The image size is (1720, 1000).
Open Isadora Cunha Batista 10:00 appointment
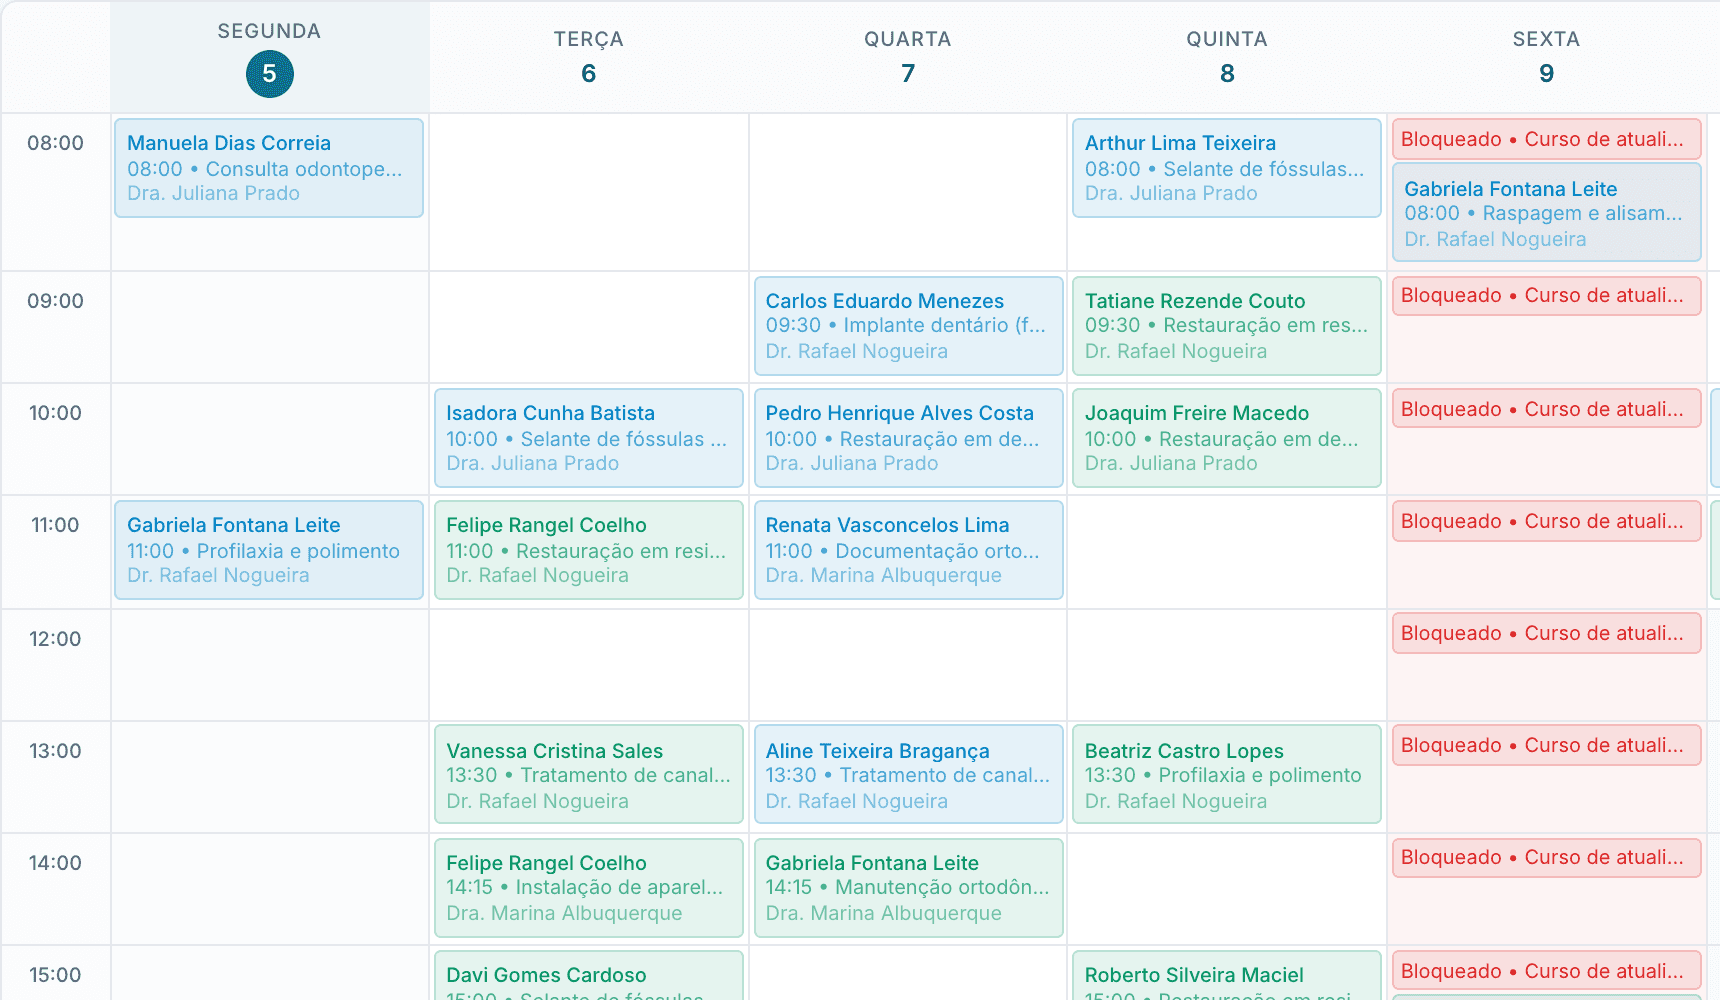pyautogui.click(x=588, y=438)
